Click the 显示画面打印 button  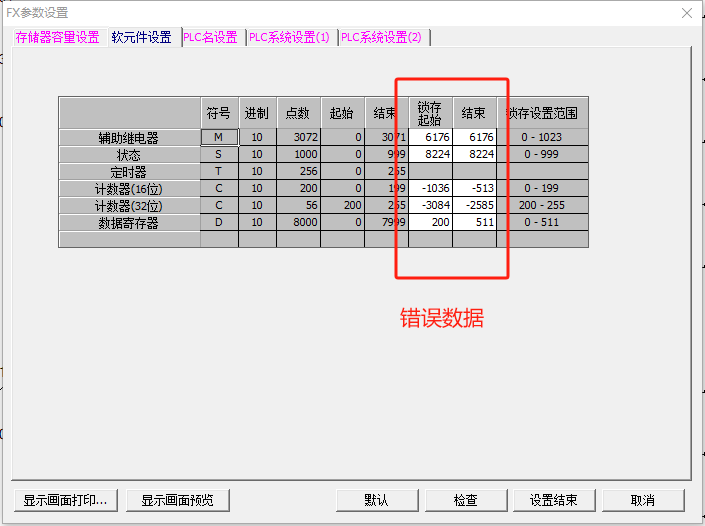67,500
